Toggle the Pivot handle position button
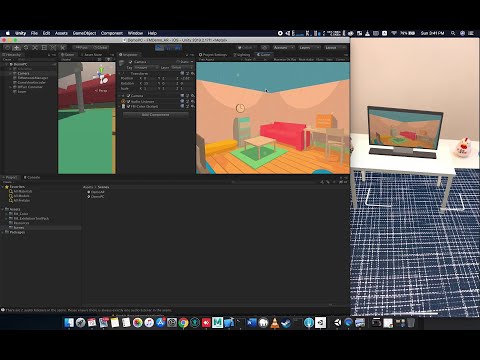This screenshot has height=360, width=480. pyautogui.click(x=81, y=48)
